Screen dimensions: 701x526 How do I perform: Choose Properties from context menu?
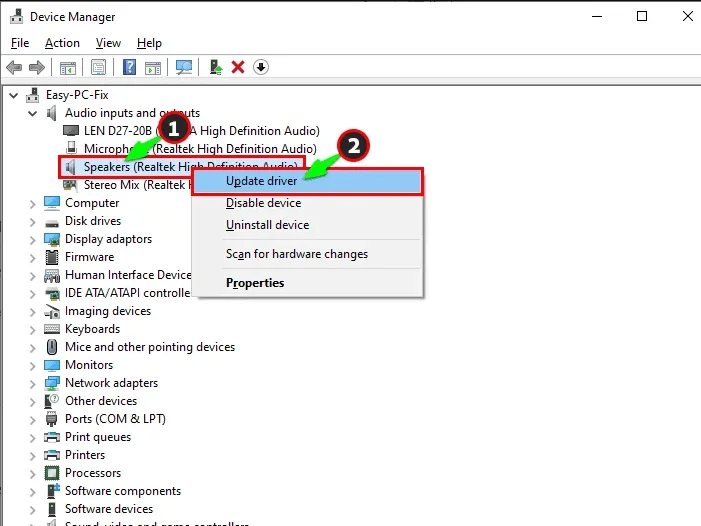[308, 283]
